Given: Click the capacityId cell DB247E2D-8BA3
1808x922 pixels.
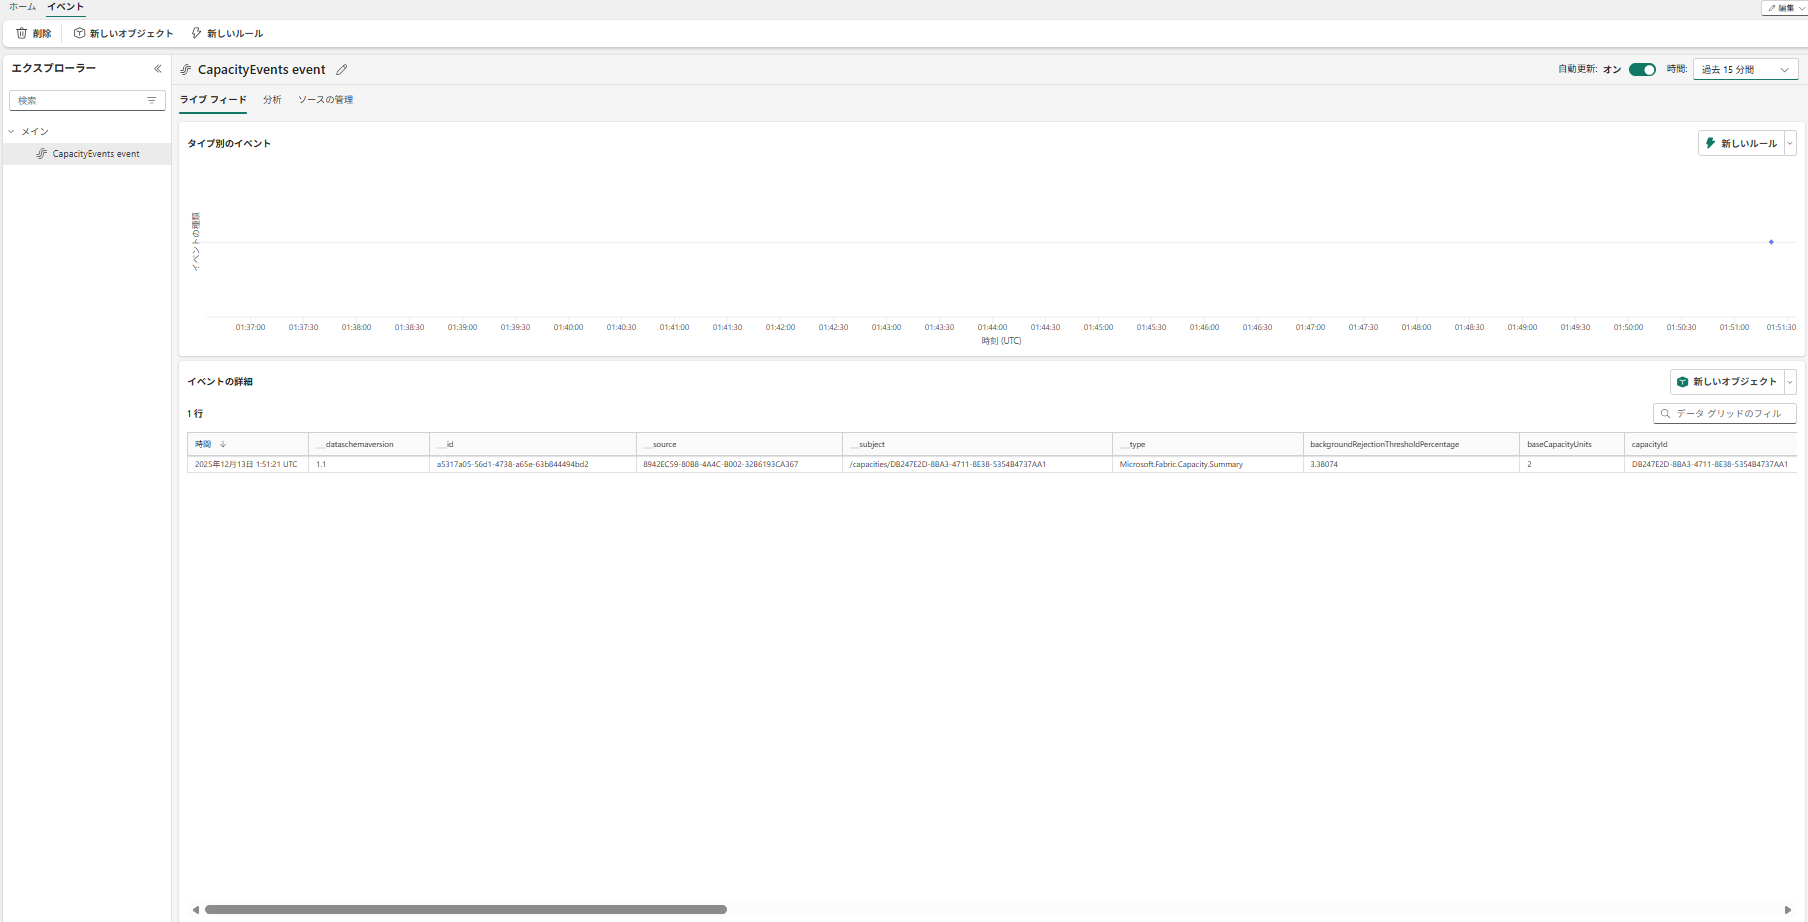Looking at the screenshot, I should [x=1711, y=464].
